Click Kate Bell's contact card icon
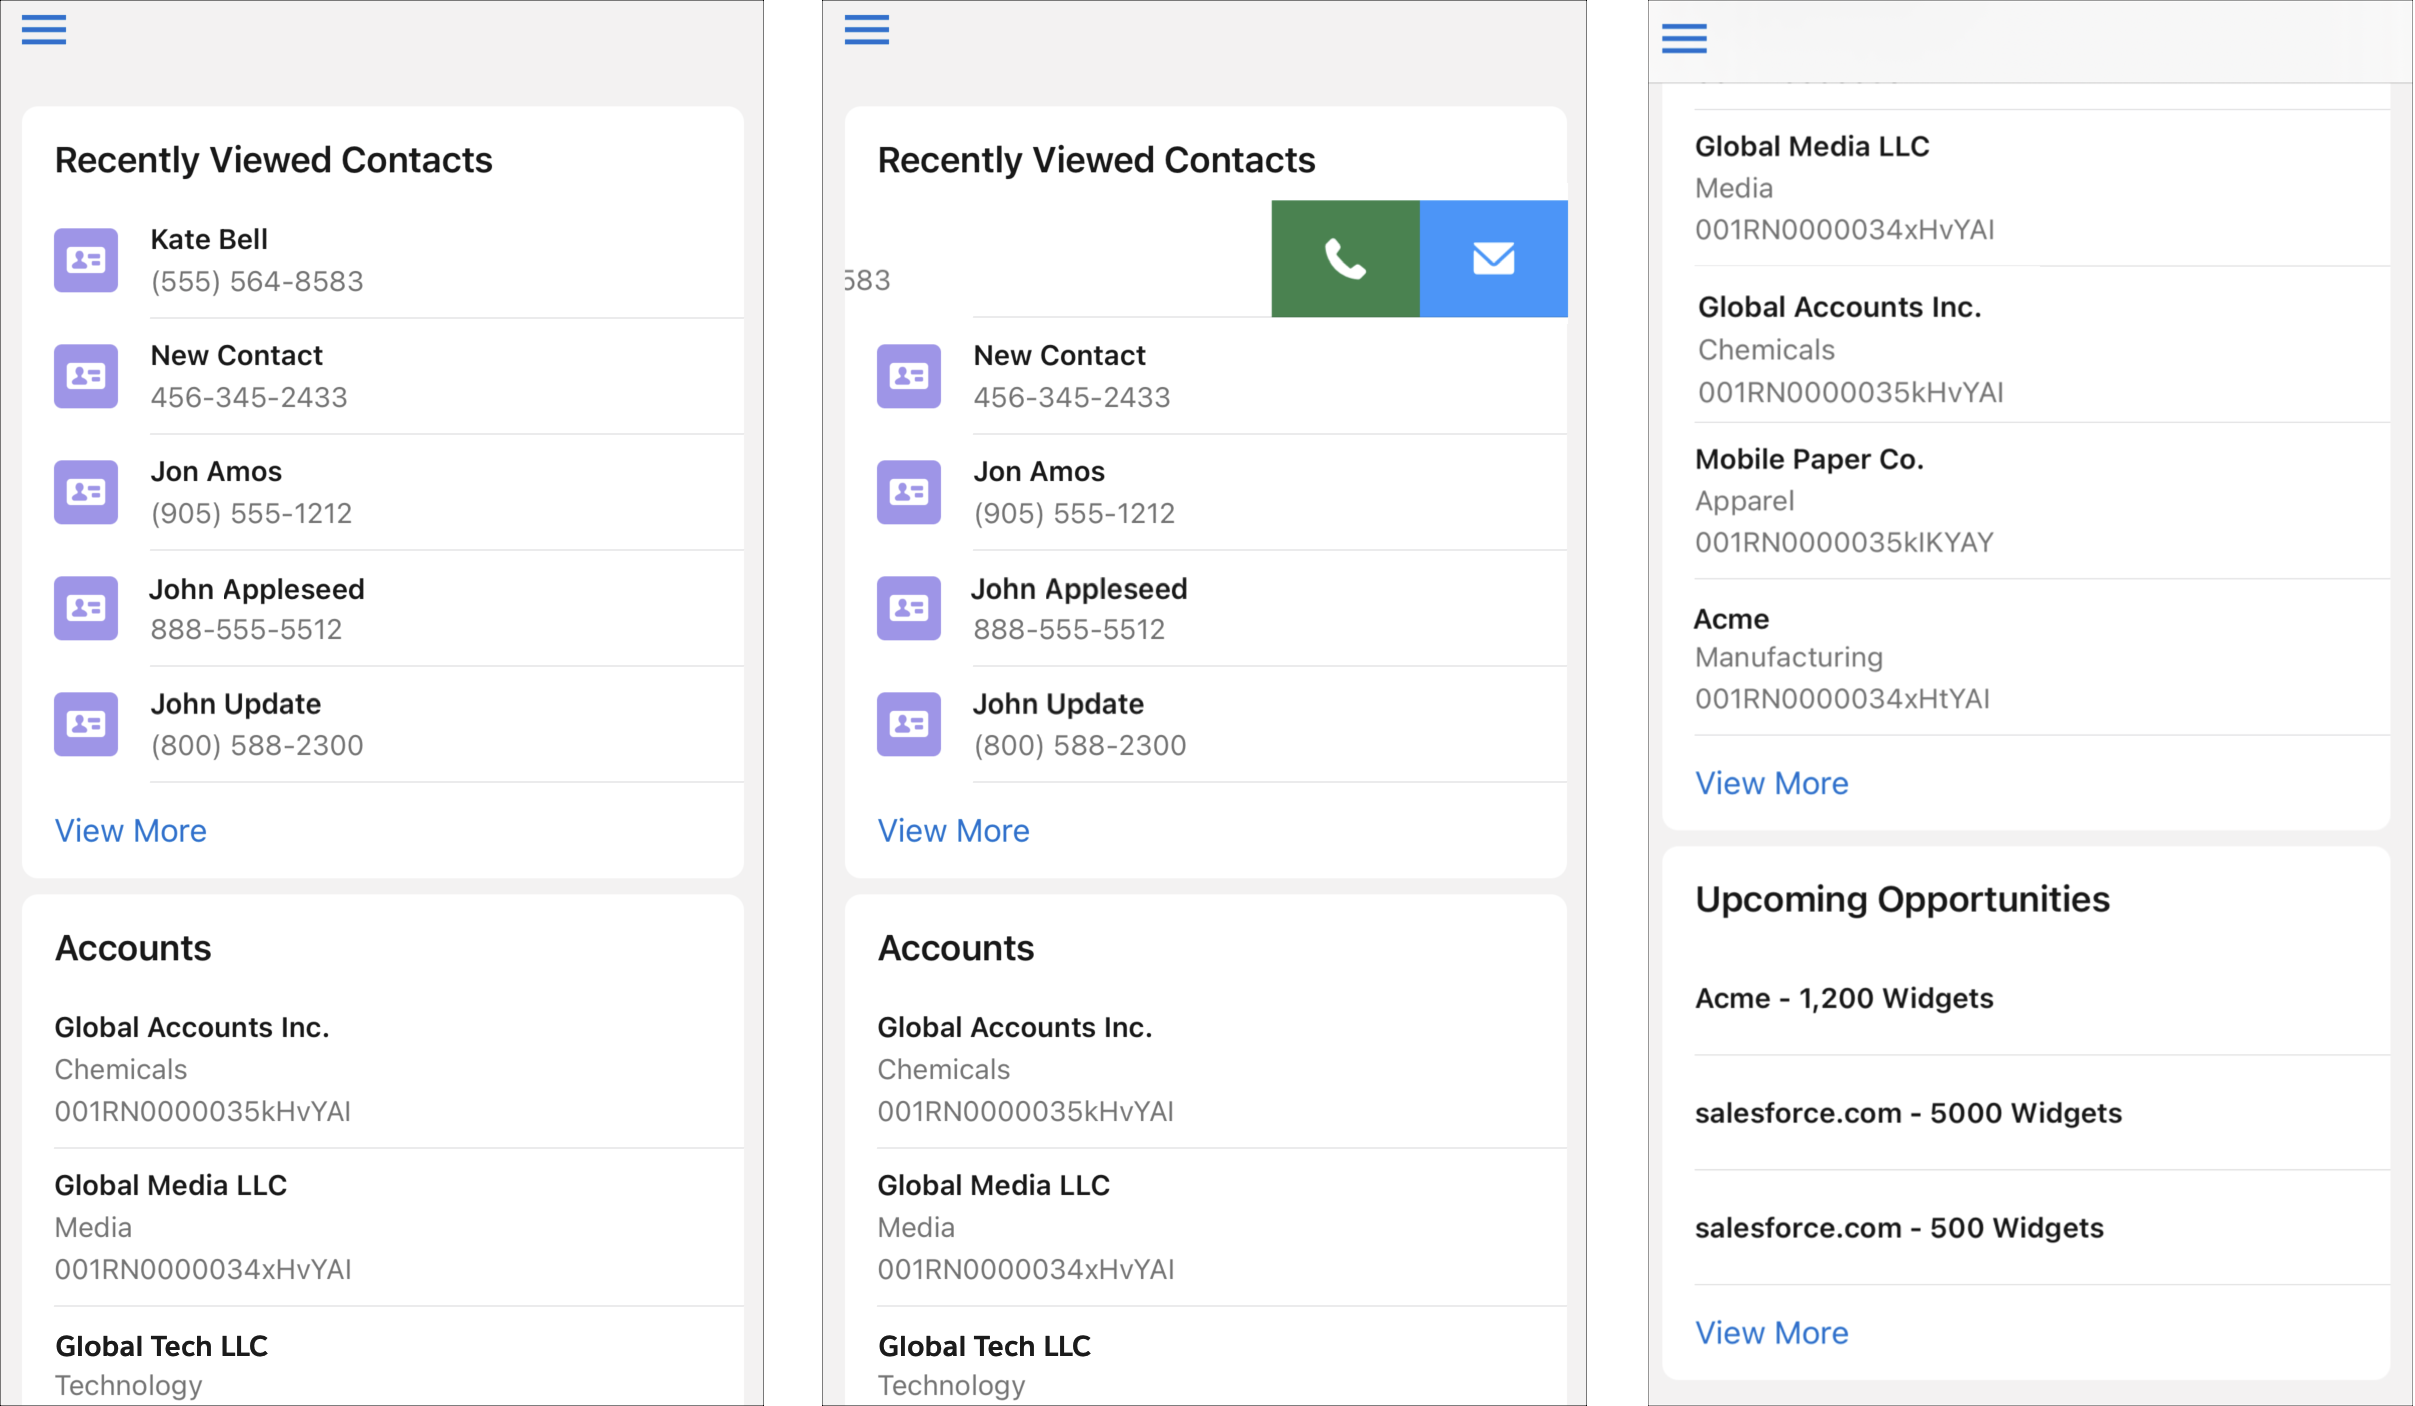This screenshot has width=2415, height=1406. 86,260
